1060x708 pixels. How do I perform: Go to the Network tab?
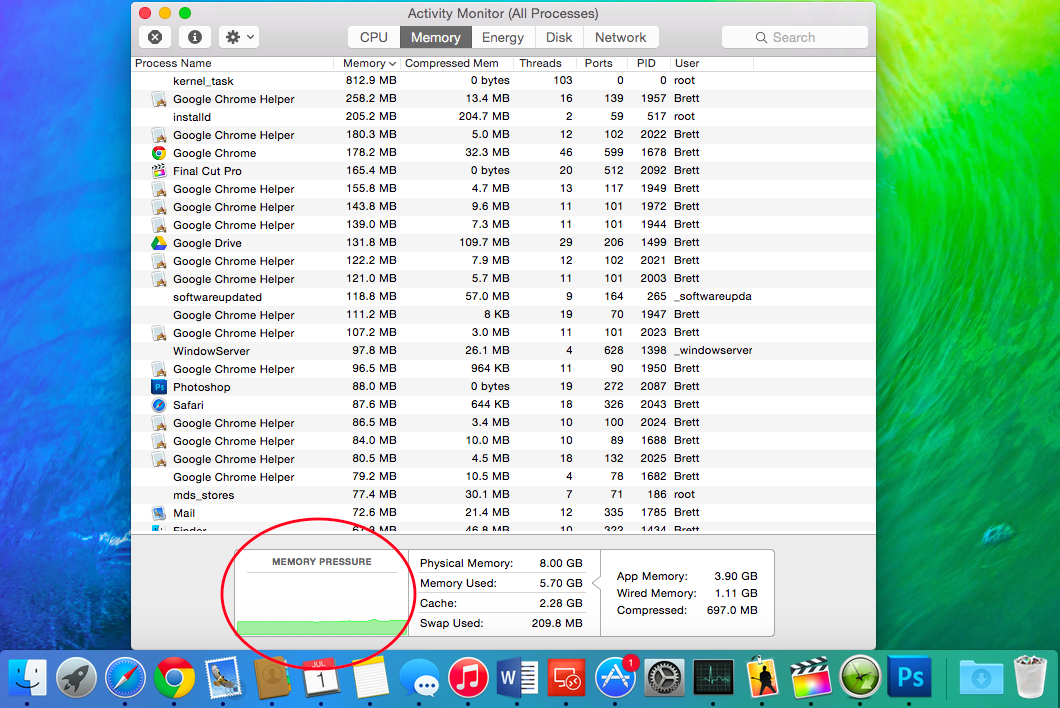click(x=621, y=37)
